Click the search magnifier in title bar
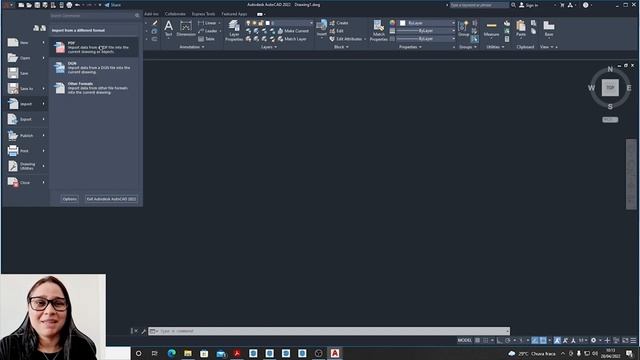The image size is (640, 360). (513, 5)
